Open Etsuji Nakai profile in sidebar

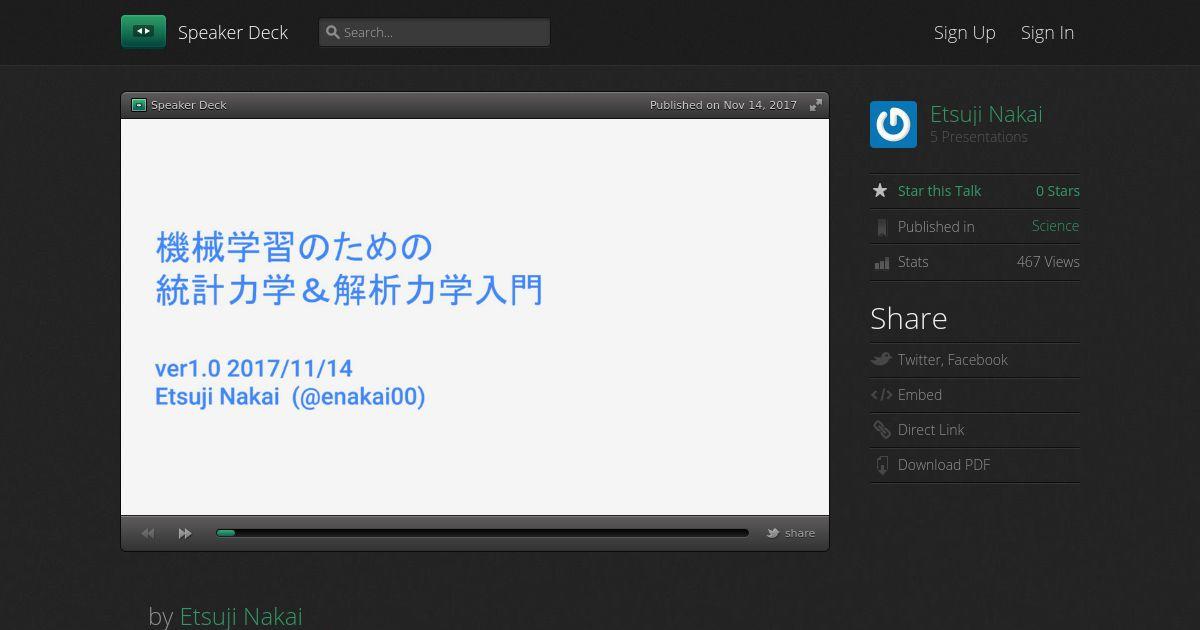point(986,114)
